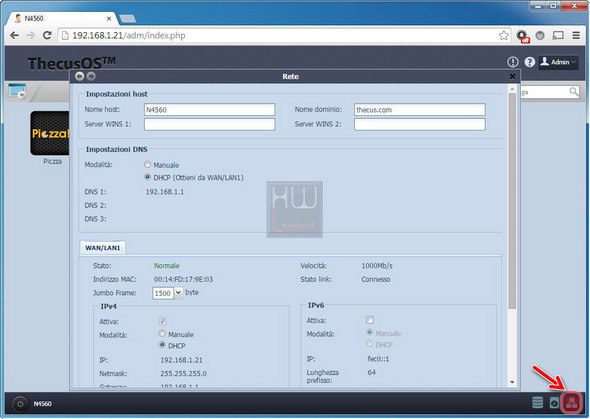Open the Chrome menu hamburger button
The height and width of the screenshot is (419, 590).
[x=576, y=35]
